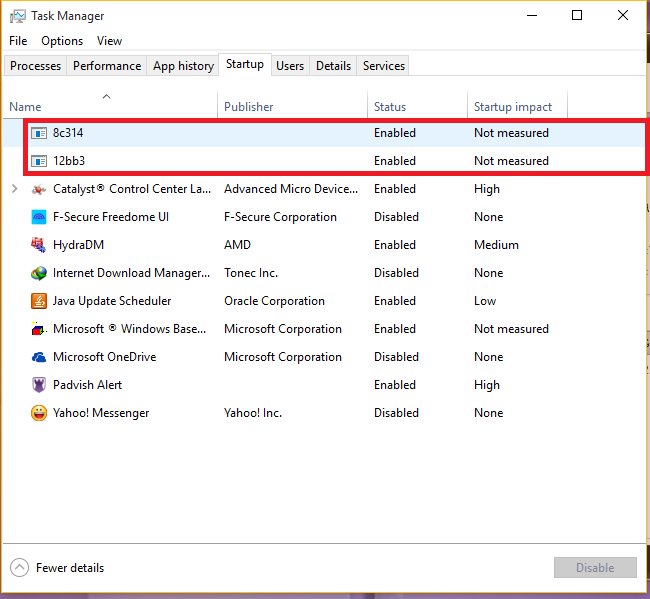Click the Advanced Micro Device... publisher cell
This screenshot has width=650, height=599.
click(x=291, y=189)
